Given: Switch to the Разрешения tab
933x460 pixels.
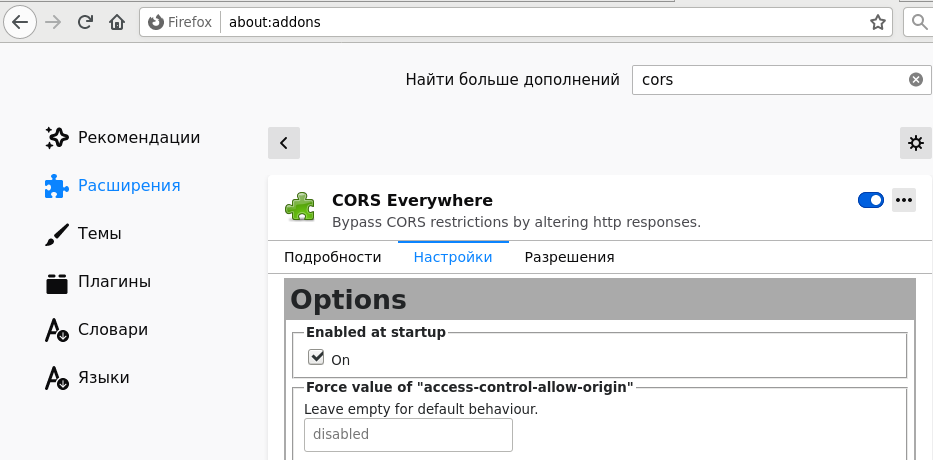Looking at the screenshot, I should (x=569, y=257).
